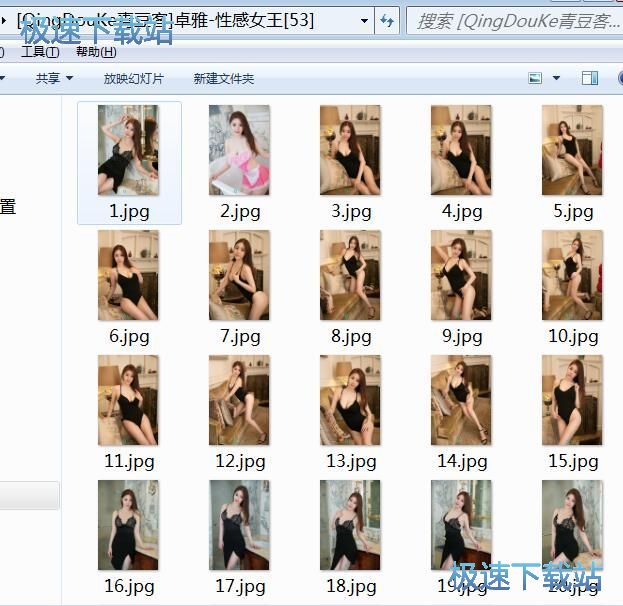Click the file name 5.jpg
Screen dimensions: 623x606
tap(573, 211)
